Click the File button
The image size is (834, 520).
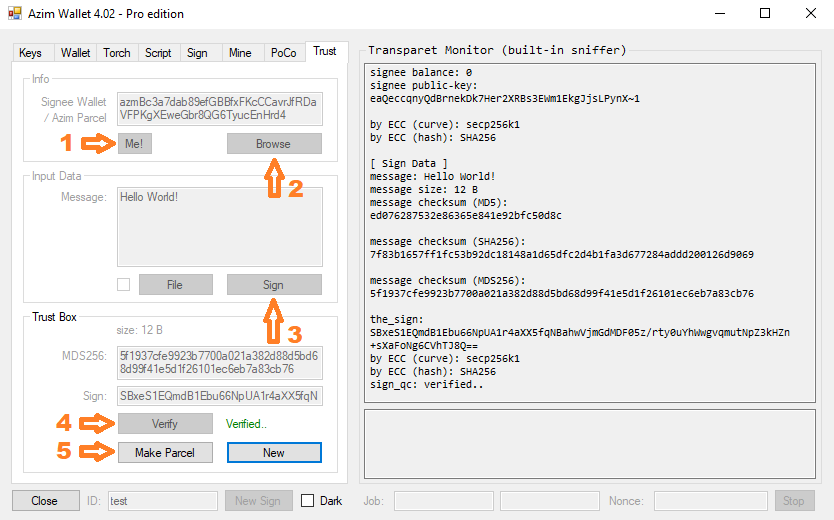pos(176,284)
